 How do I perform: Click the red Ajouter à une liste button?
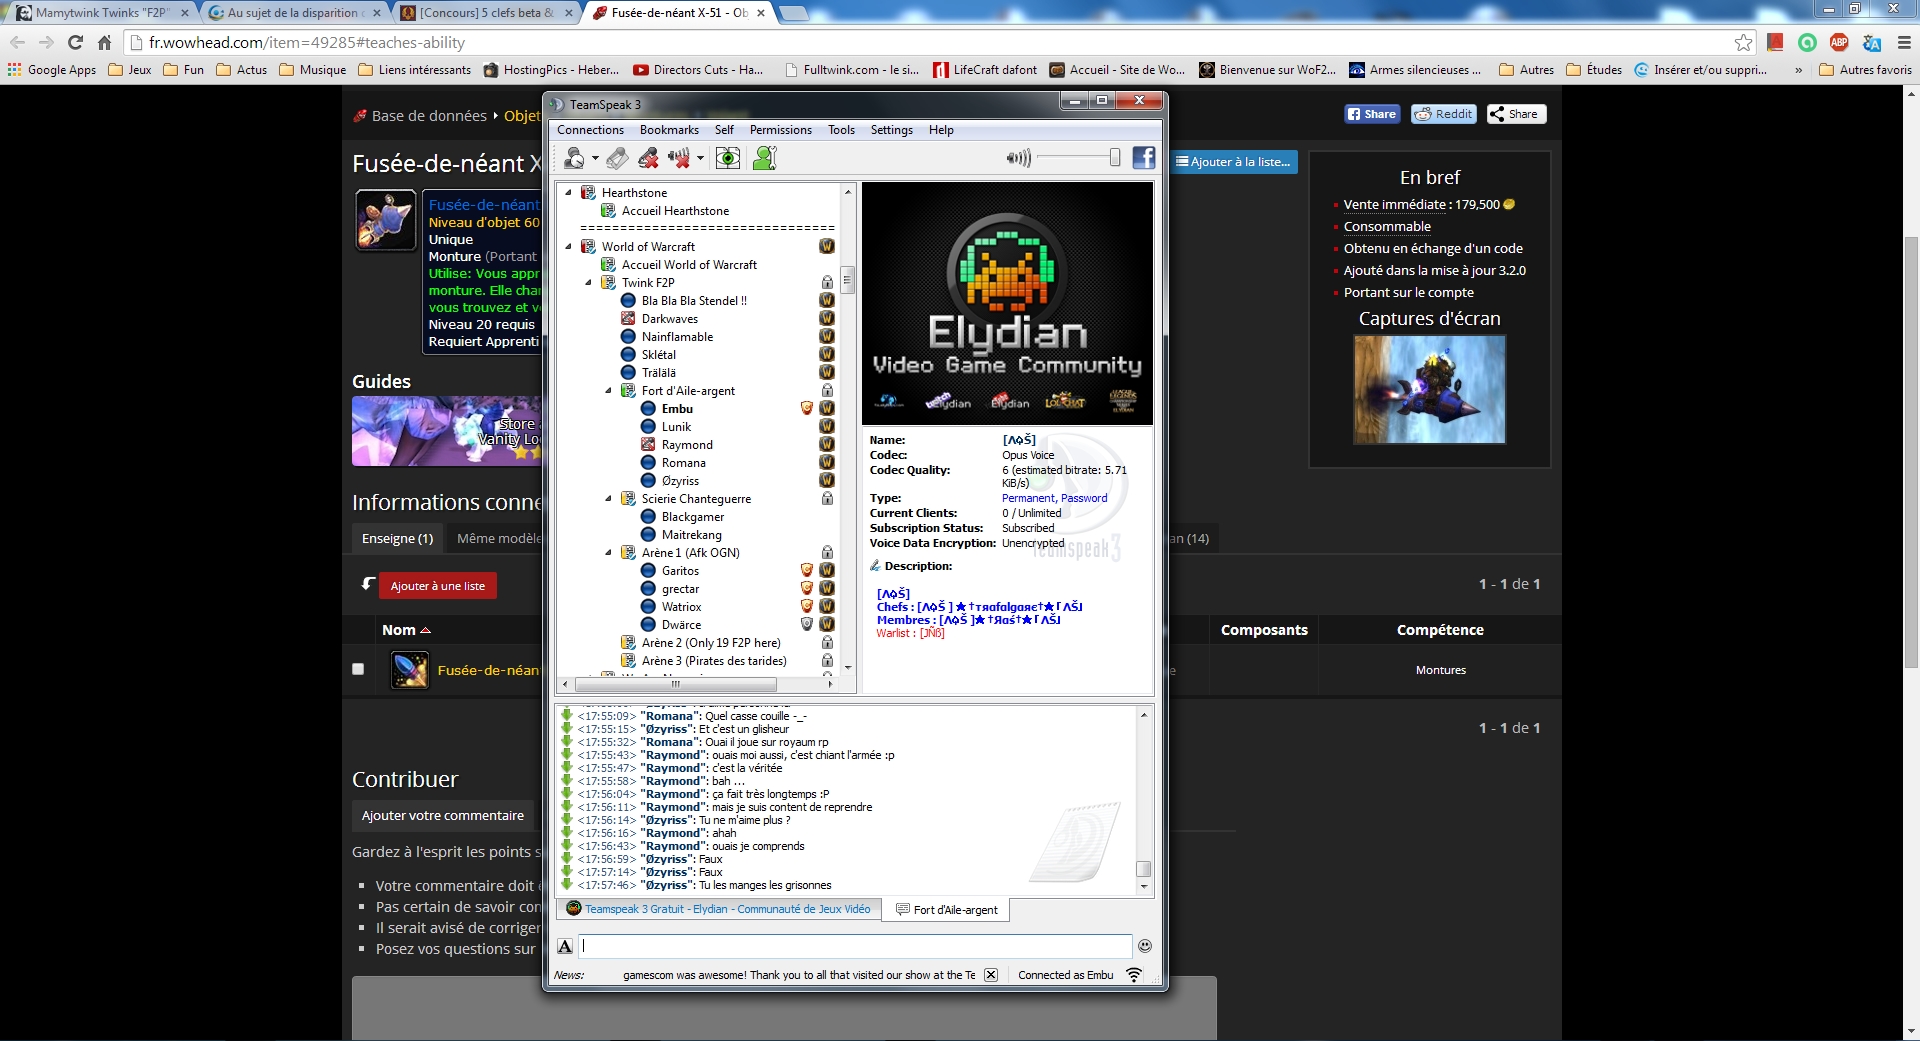pyautogui.click(x=437, y=586)
